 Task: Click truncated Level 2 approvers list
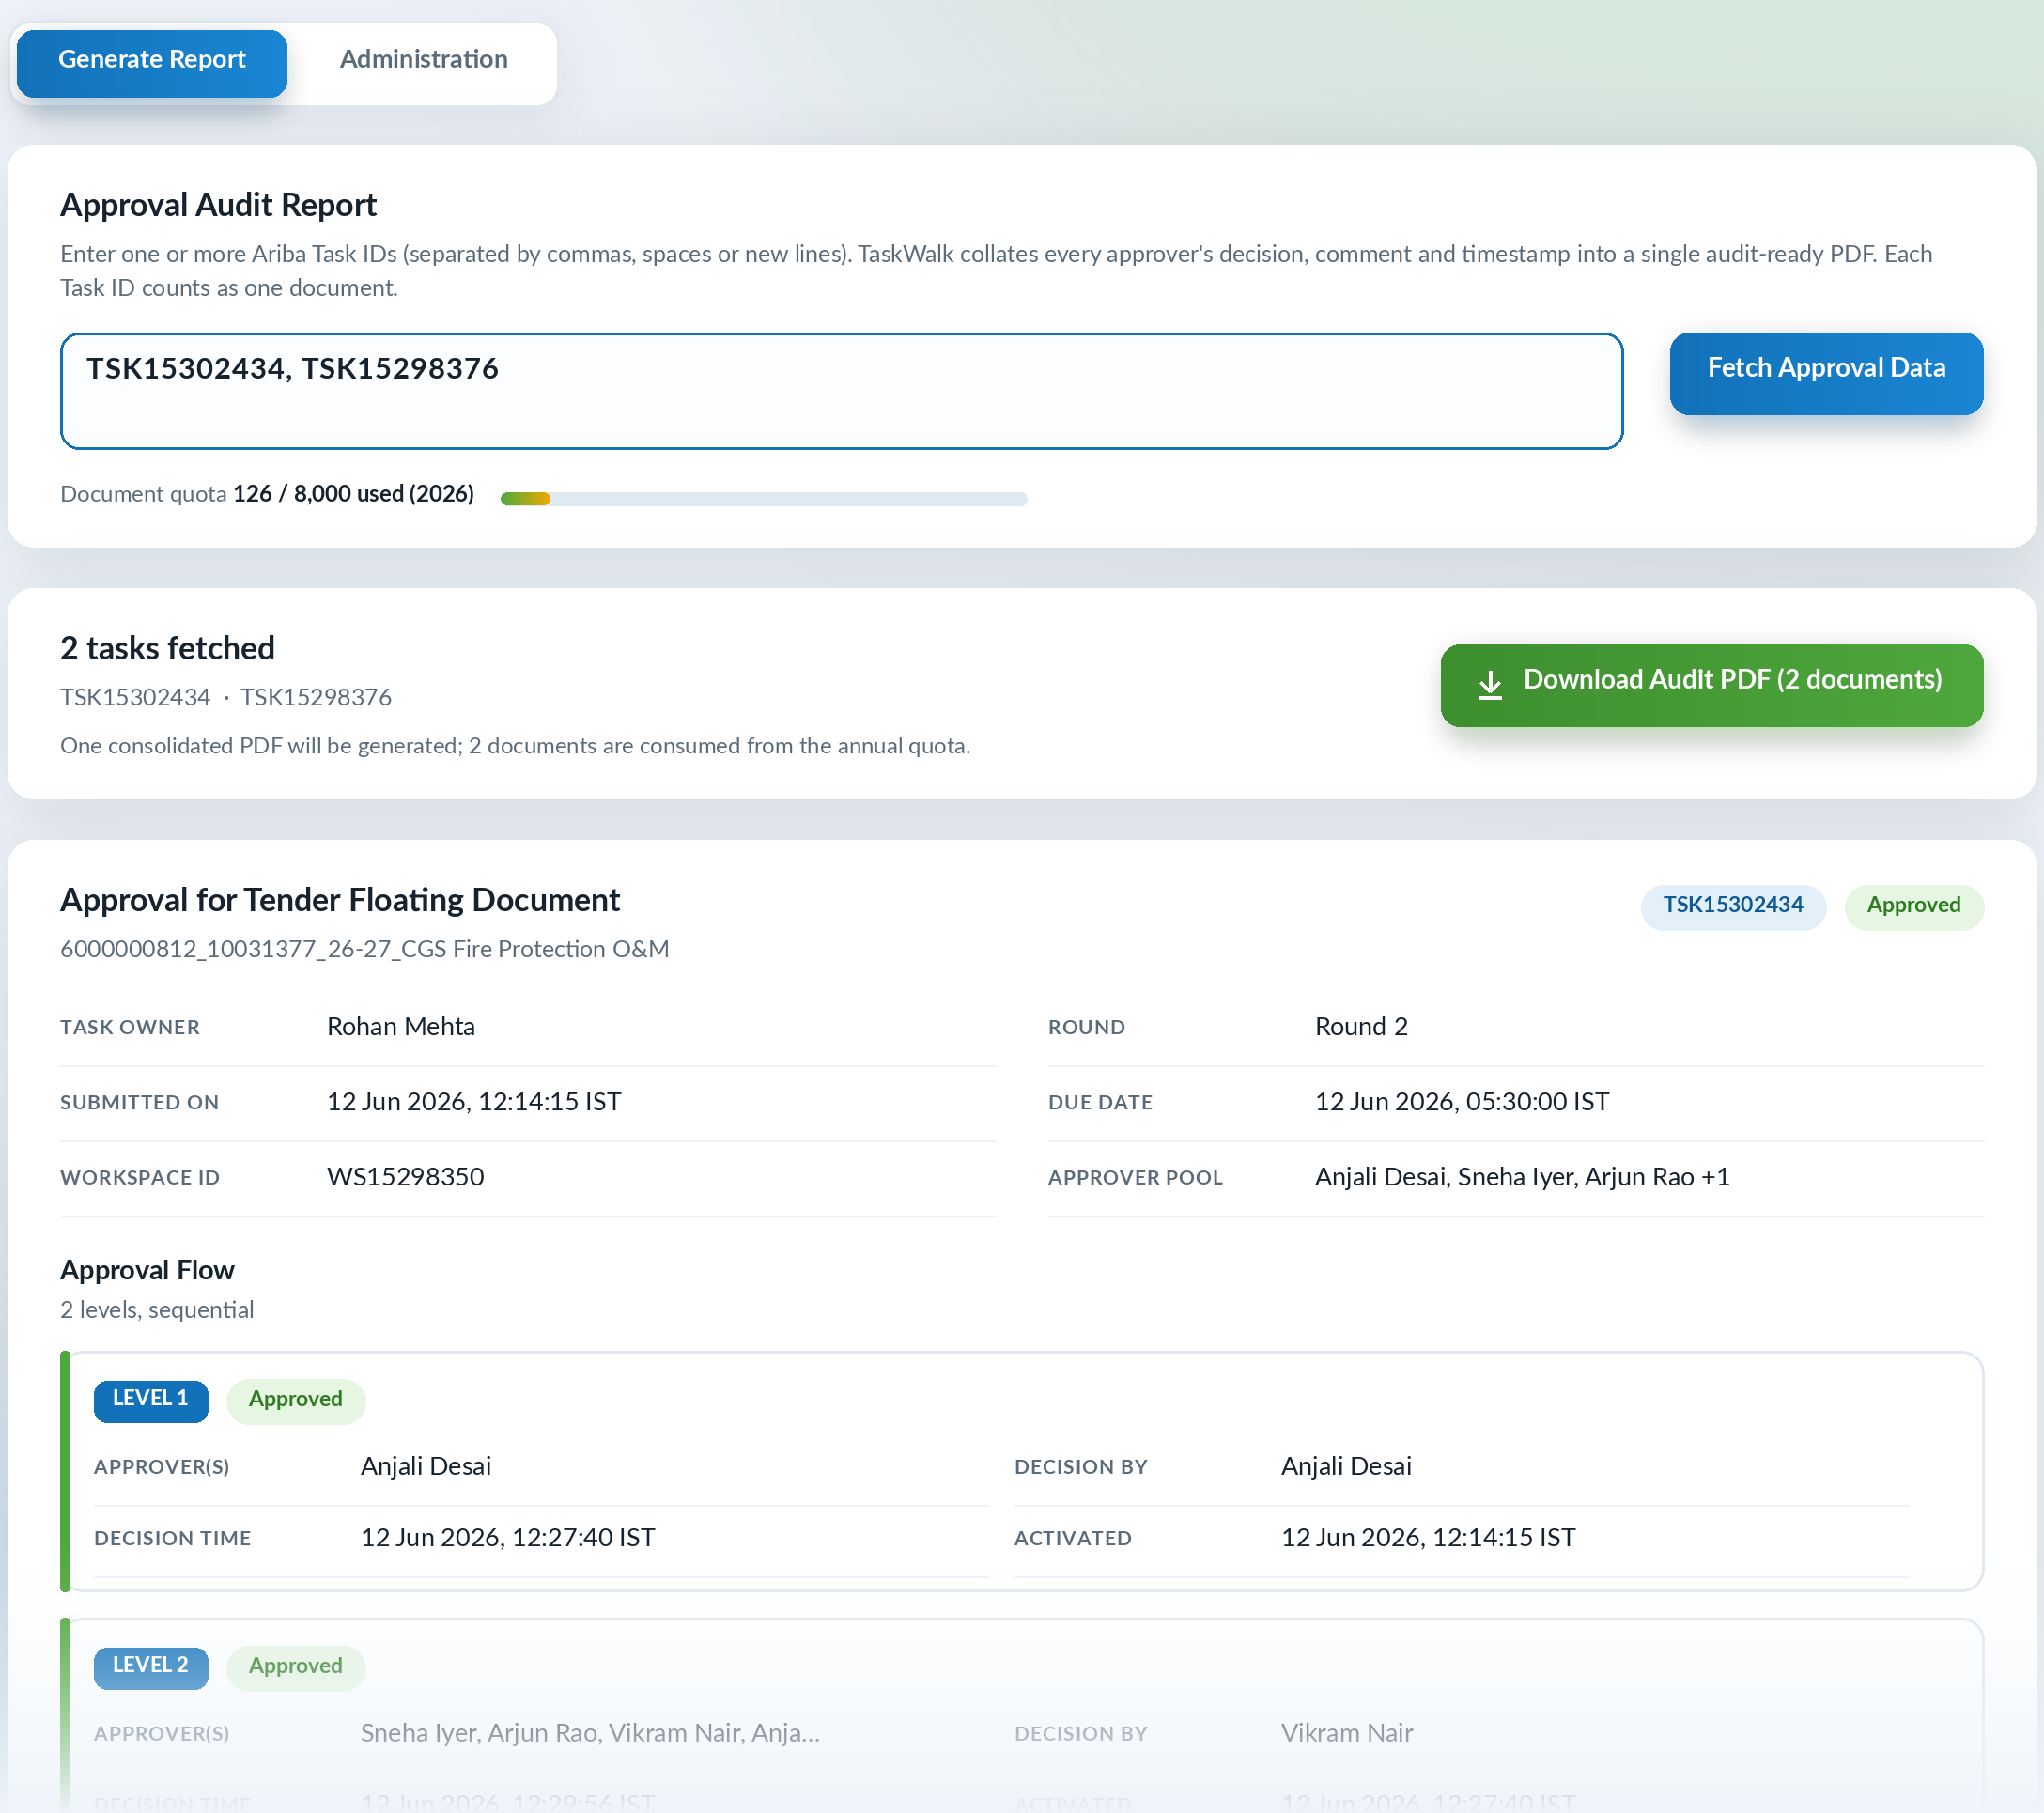[x=590, y=1734]
